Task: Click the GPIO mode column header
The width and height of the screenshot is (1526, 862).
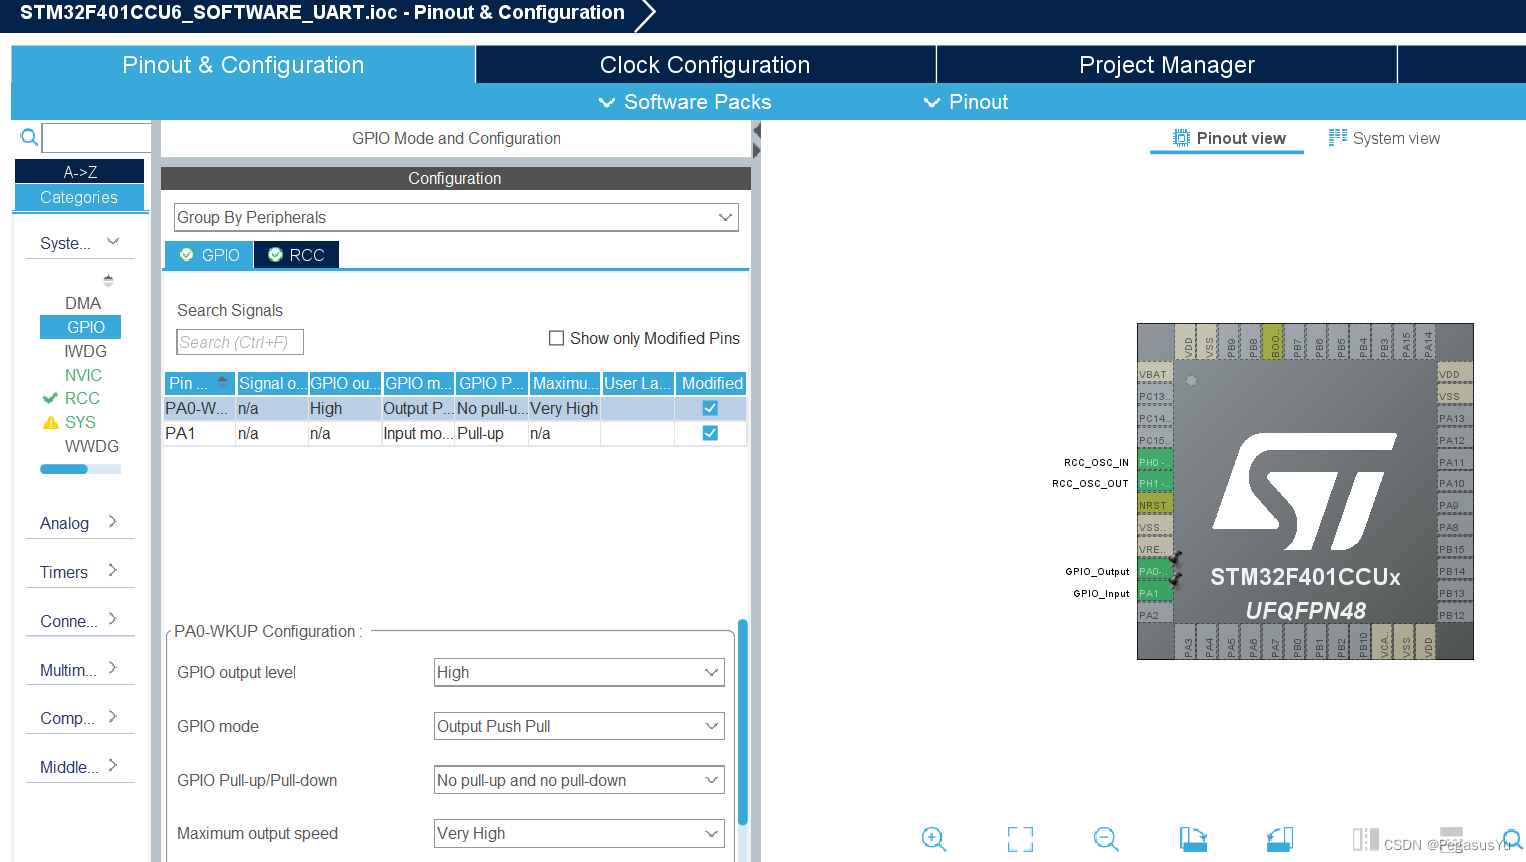Action: (x=418, y=383)
